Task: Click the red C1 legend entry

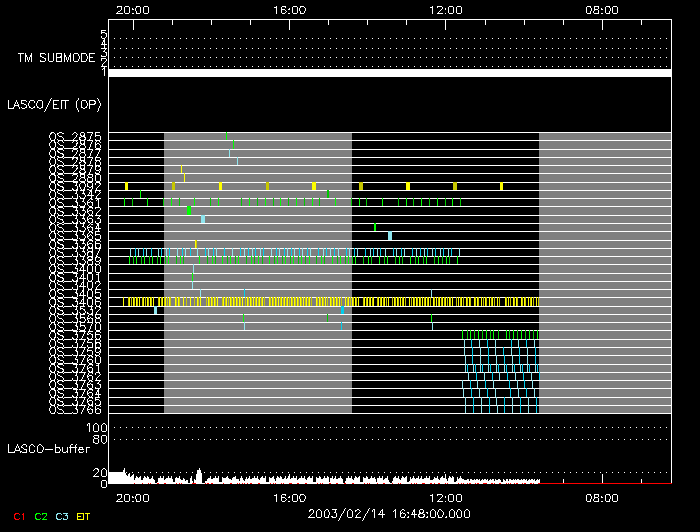Action: [20, 516]
